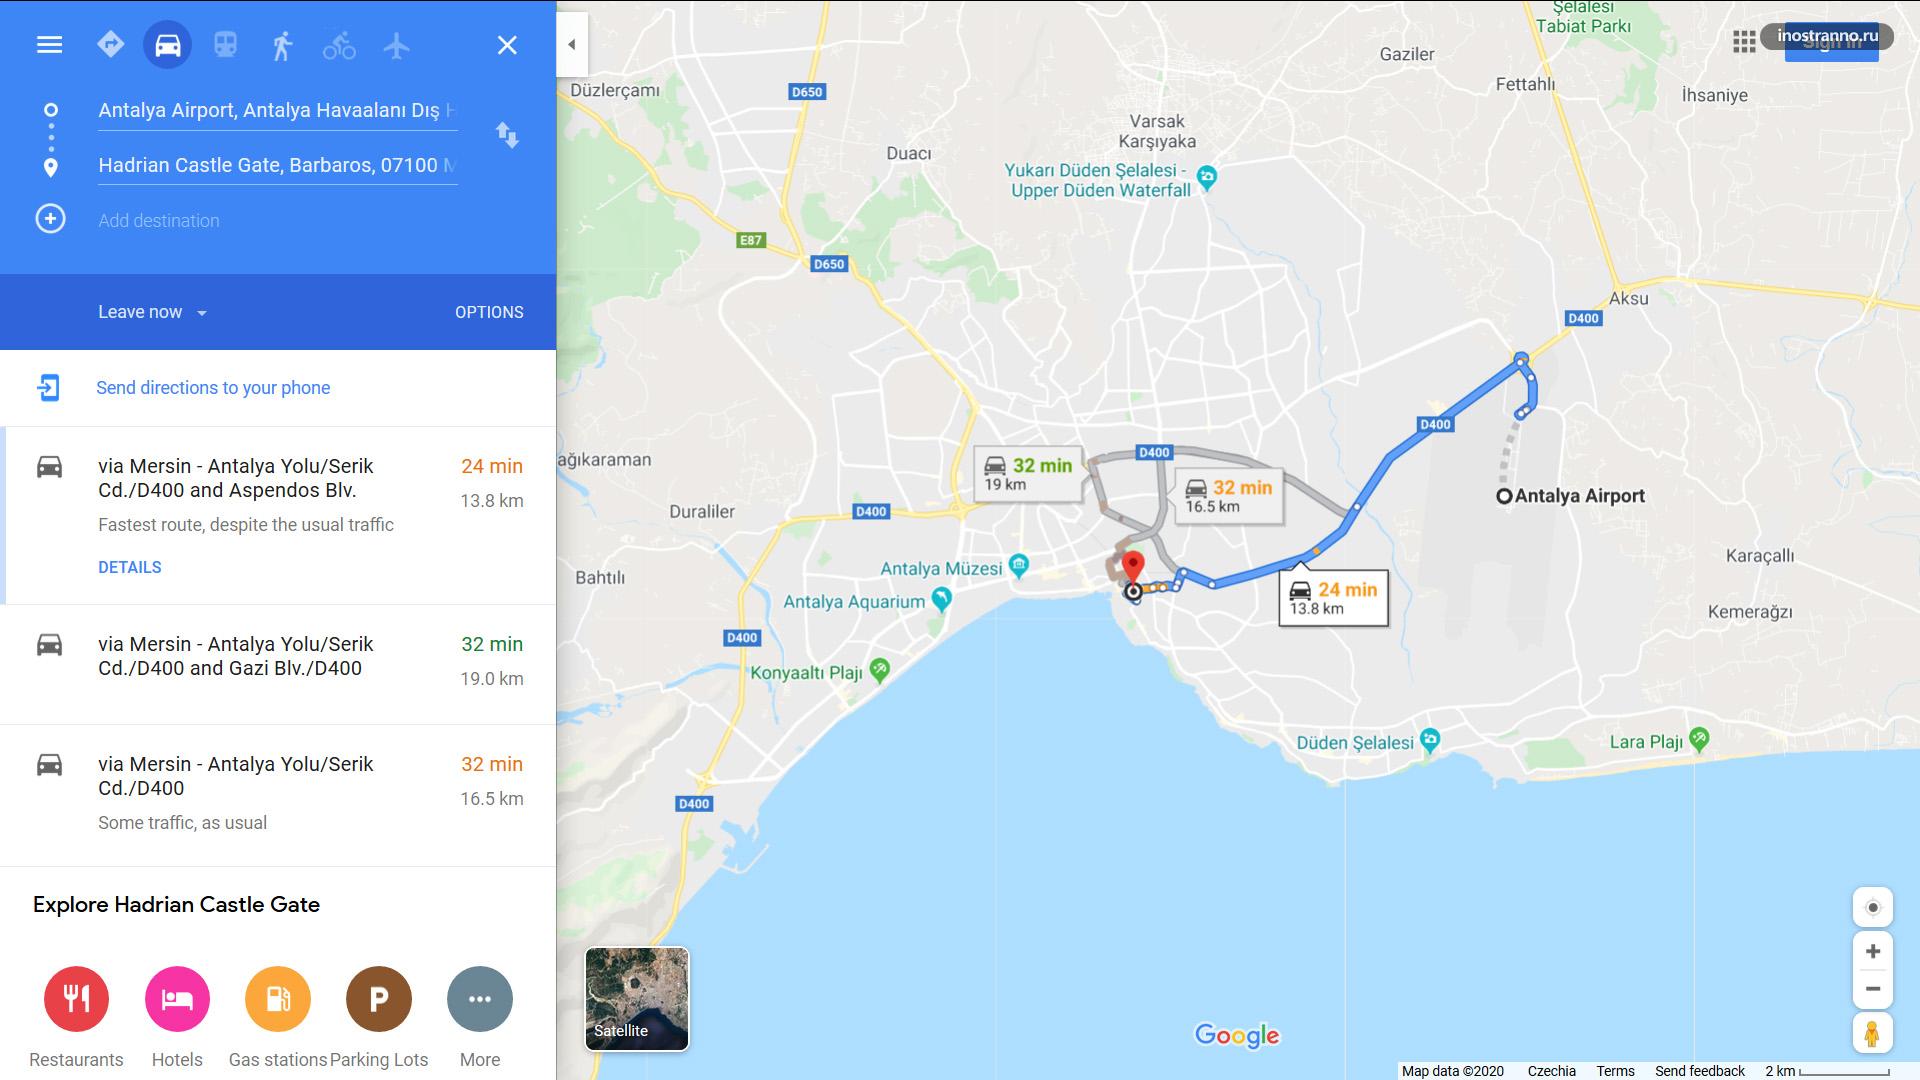
Task: Select the walking travel mode
Action: 283,45
